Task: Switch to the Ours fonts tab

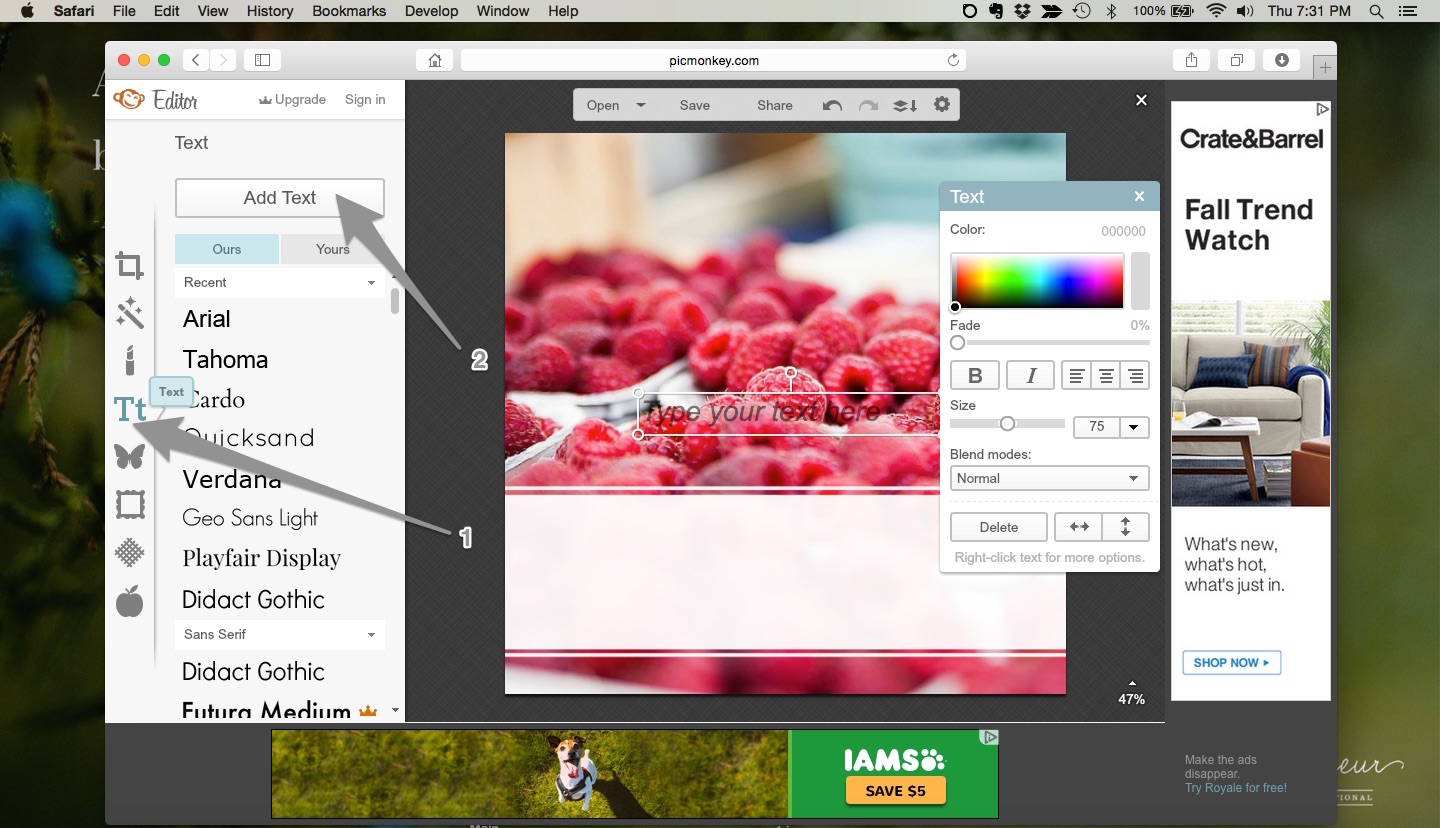Action: [227, 249]
